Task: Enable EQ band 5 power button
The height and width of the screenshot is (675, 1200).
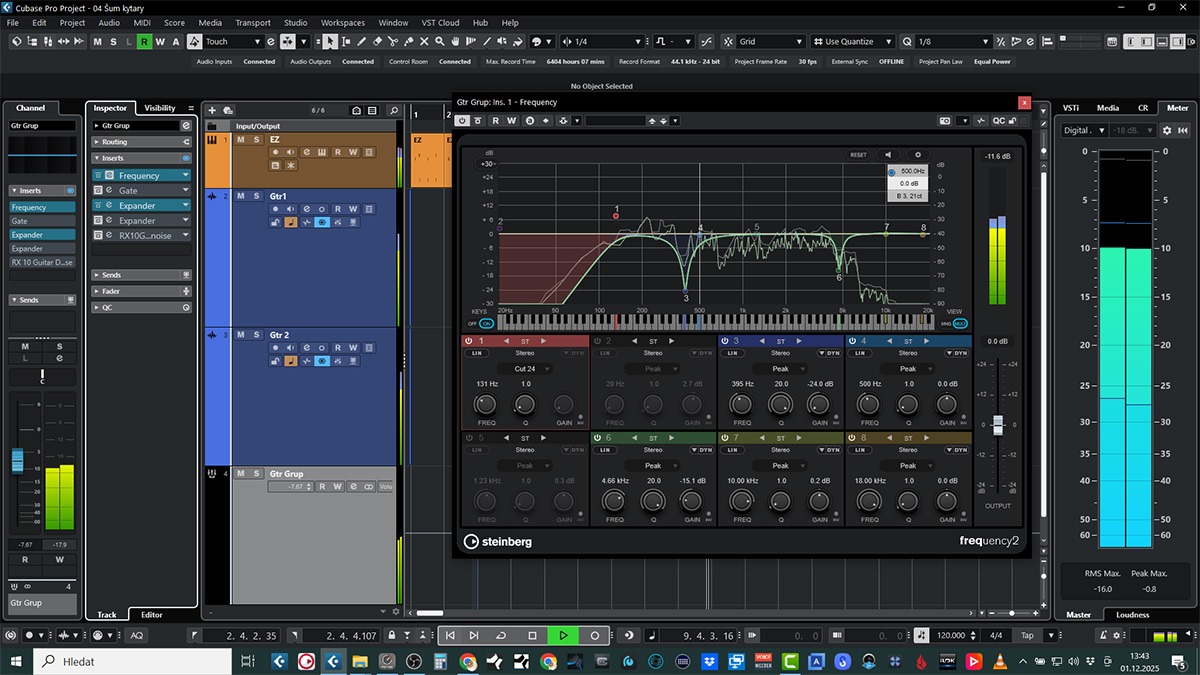Action: pyautogui.click(x=469, y=438)
